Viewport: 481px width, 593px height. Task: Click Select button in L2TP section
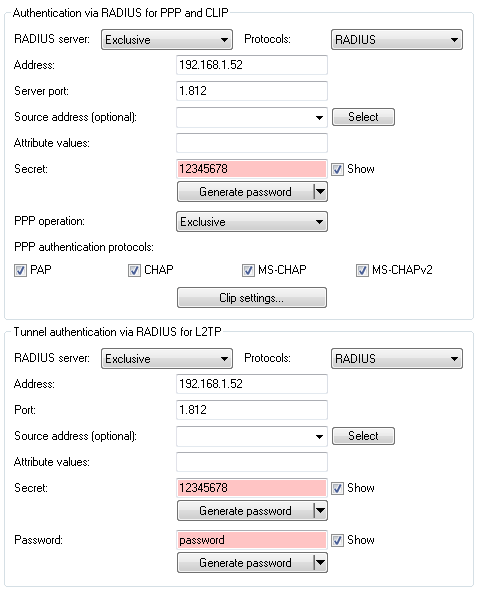(363, 436)
